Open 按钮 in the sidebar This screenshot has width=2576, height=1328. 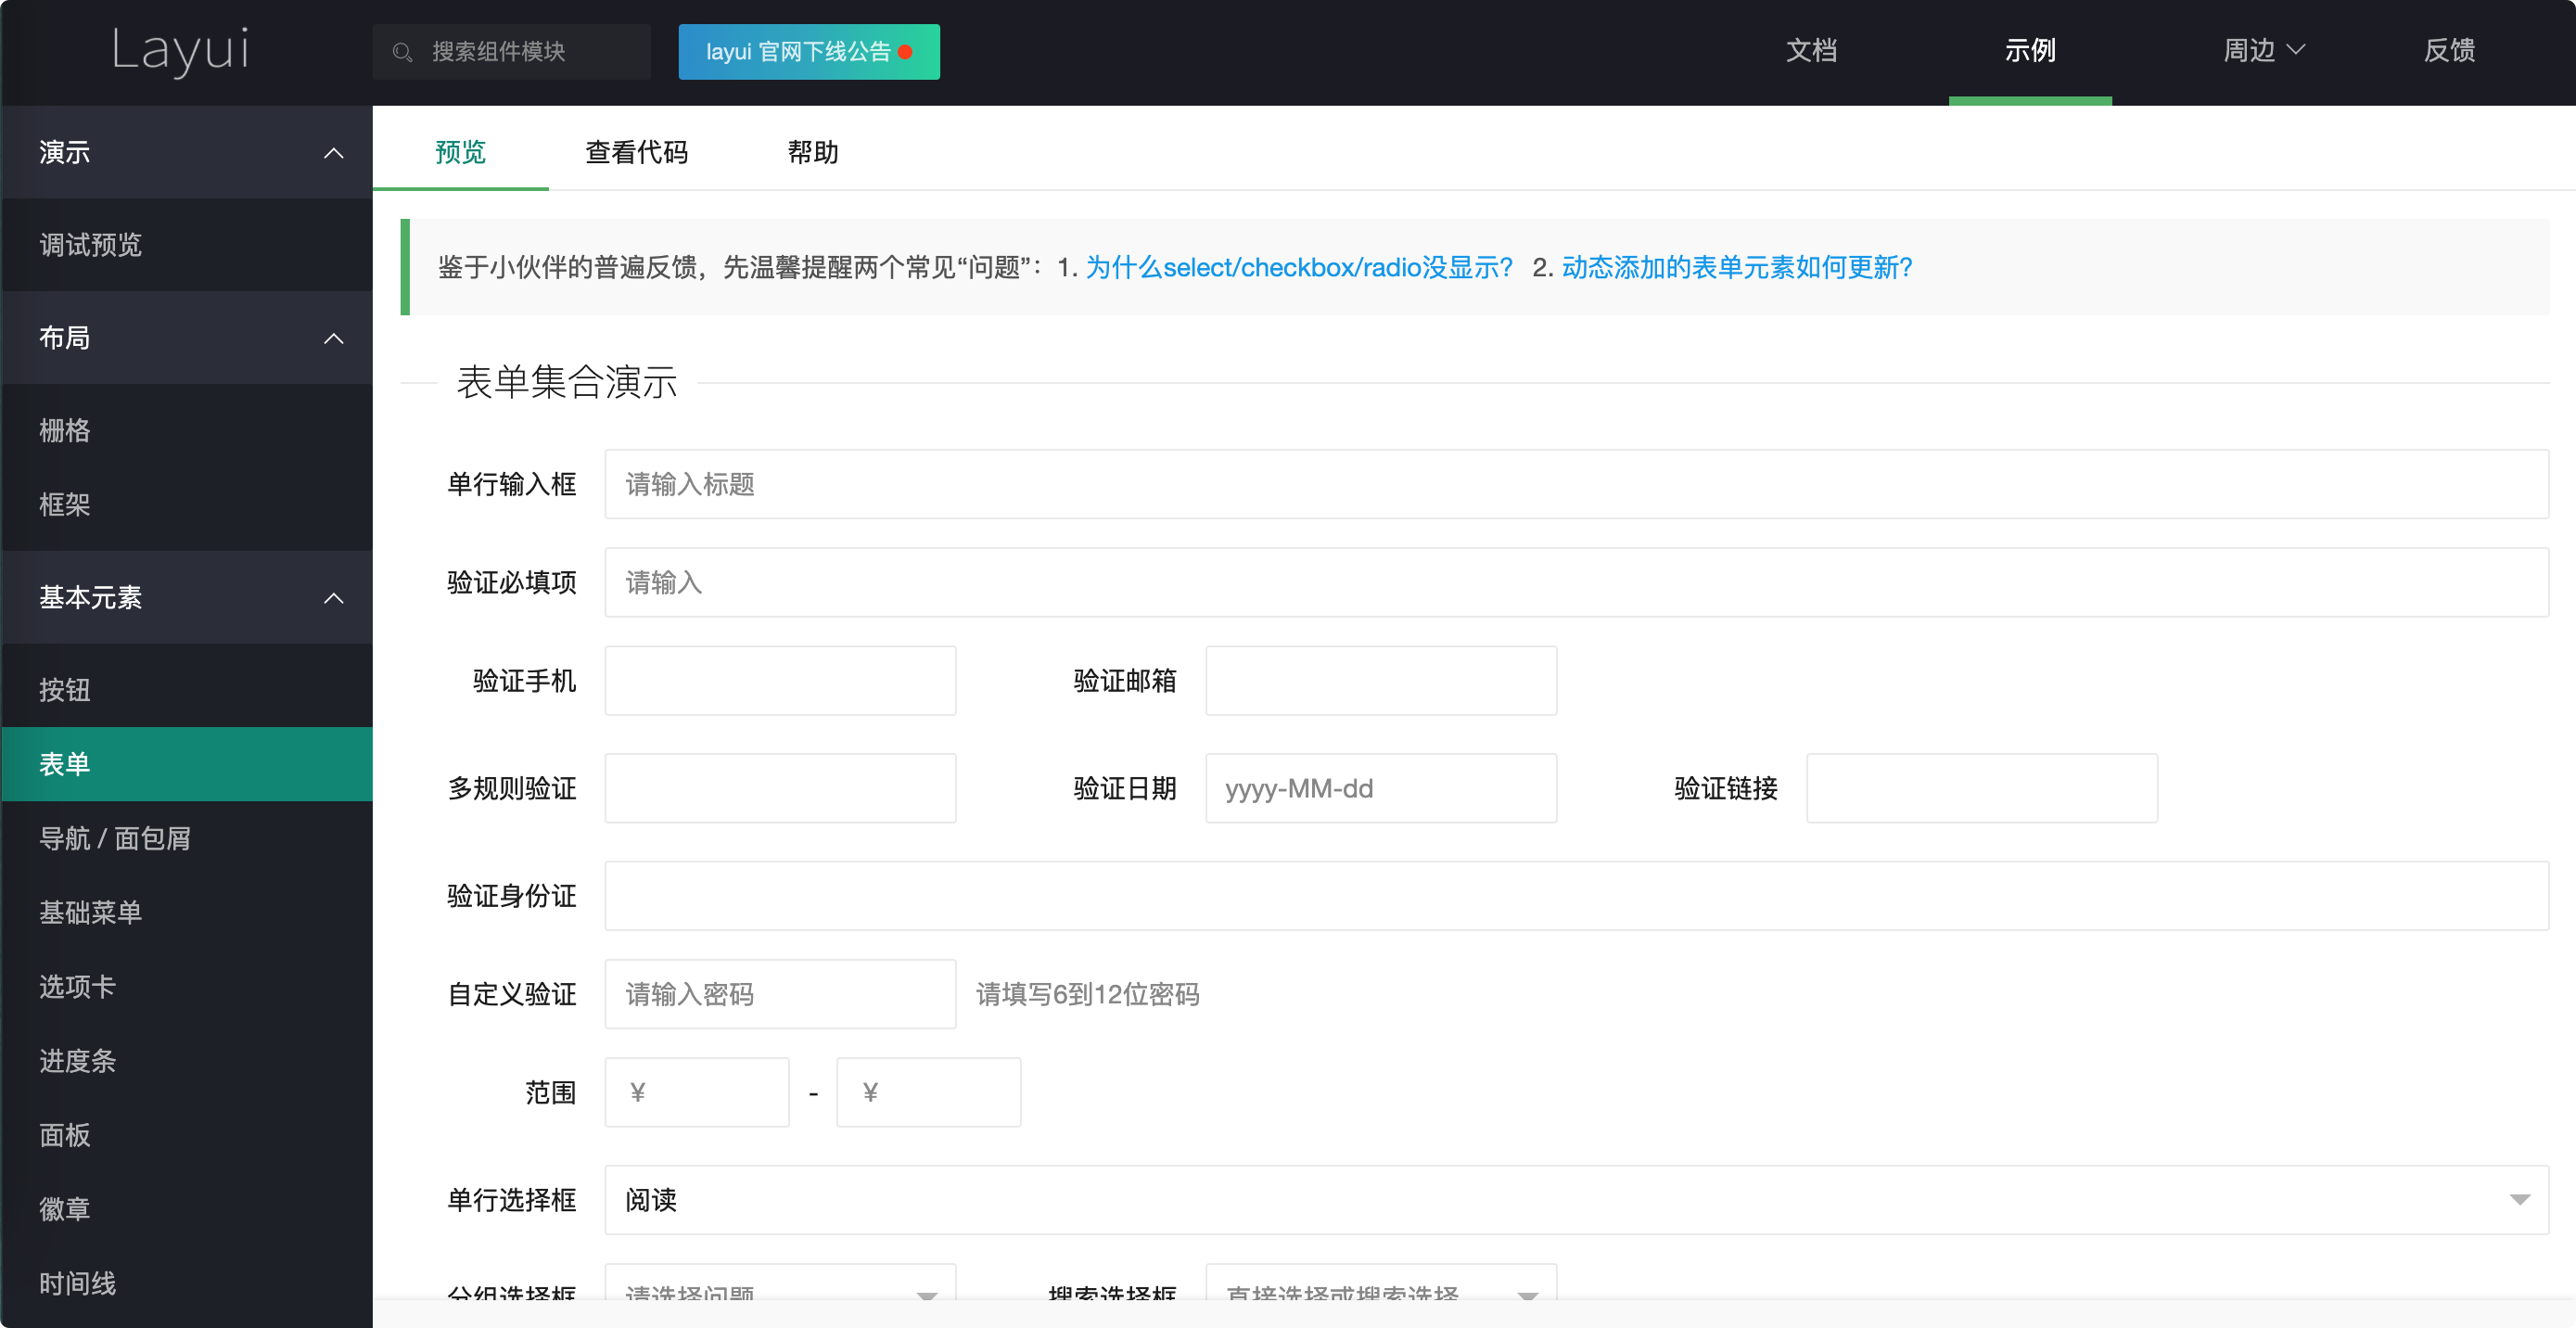[x=187, y=690]
